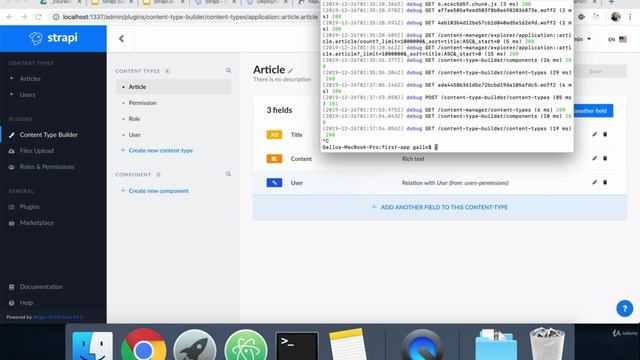Search content types with magnifier icon
Screen dimensions: 640x360
229,71
